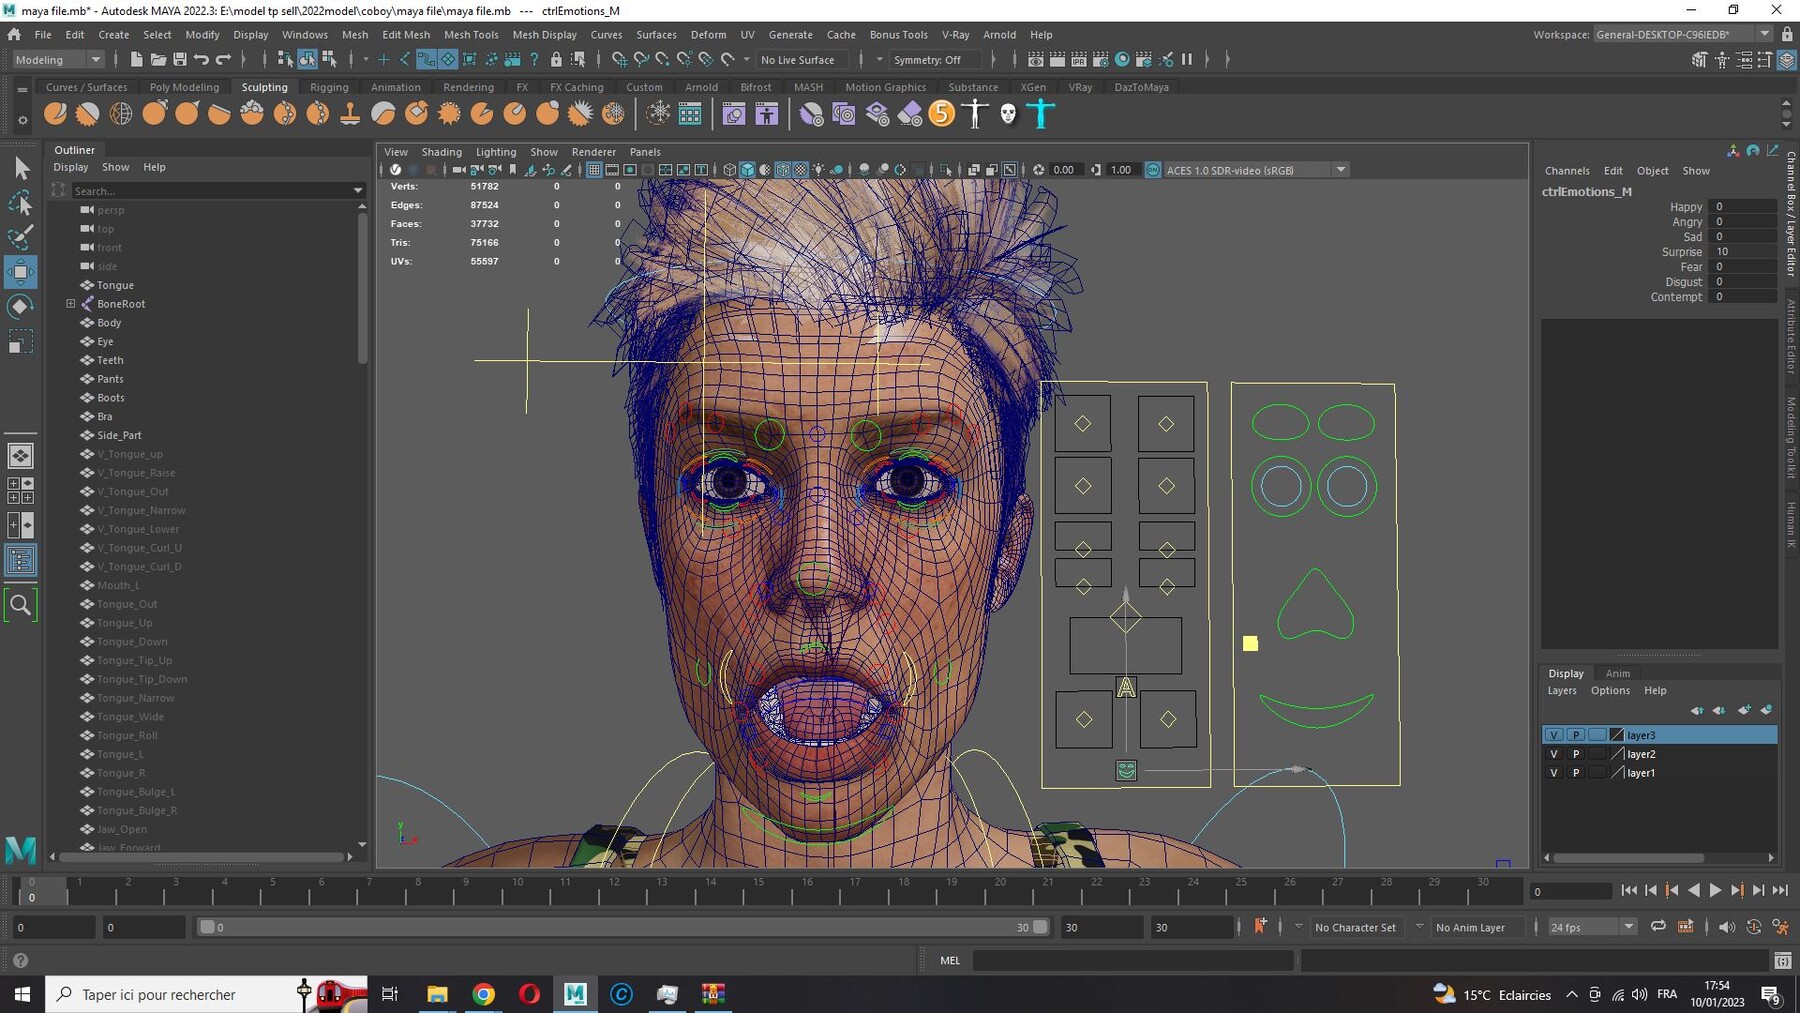The width and height of the screenshot is (1800, 1013).
Task: Activate the Scale tool in toolbox
Action: click(21, 342)
